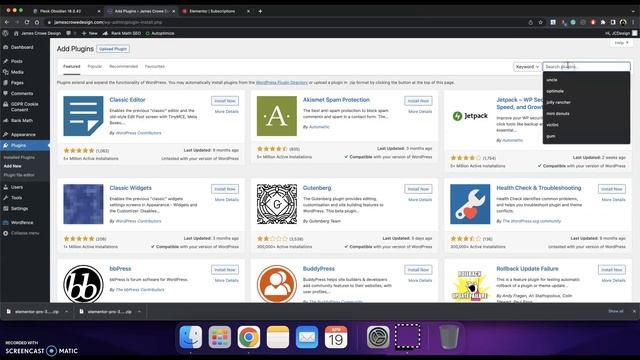Switch to the Elementor Subscriptions browser tab

pos(215,11)
